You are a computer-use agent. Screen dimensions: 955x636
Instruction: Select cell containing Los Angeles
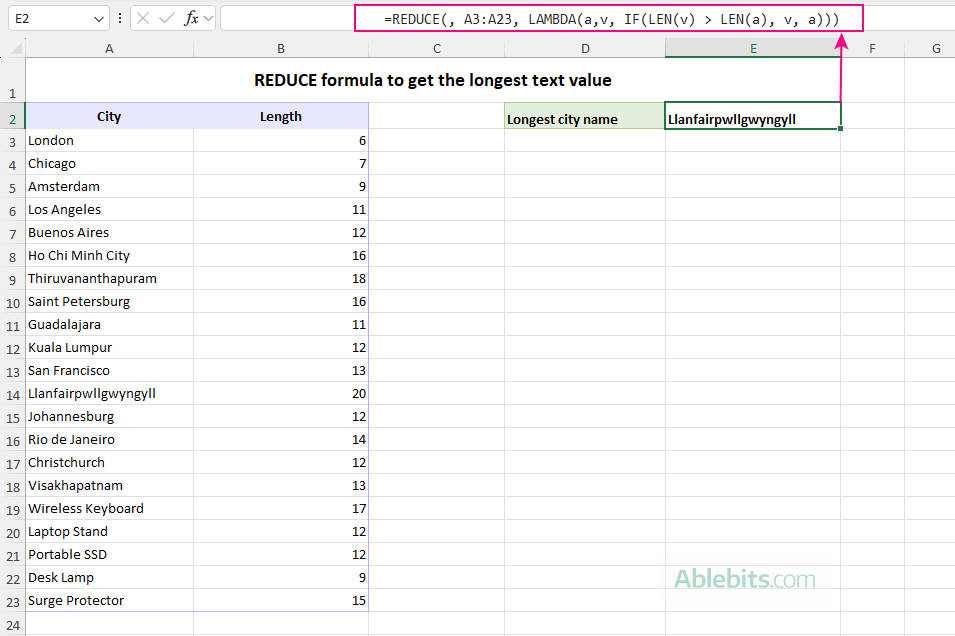[109, 210]
